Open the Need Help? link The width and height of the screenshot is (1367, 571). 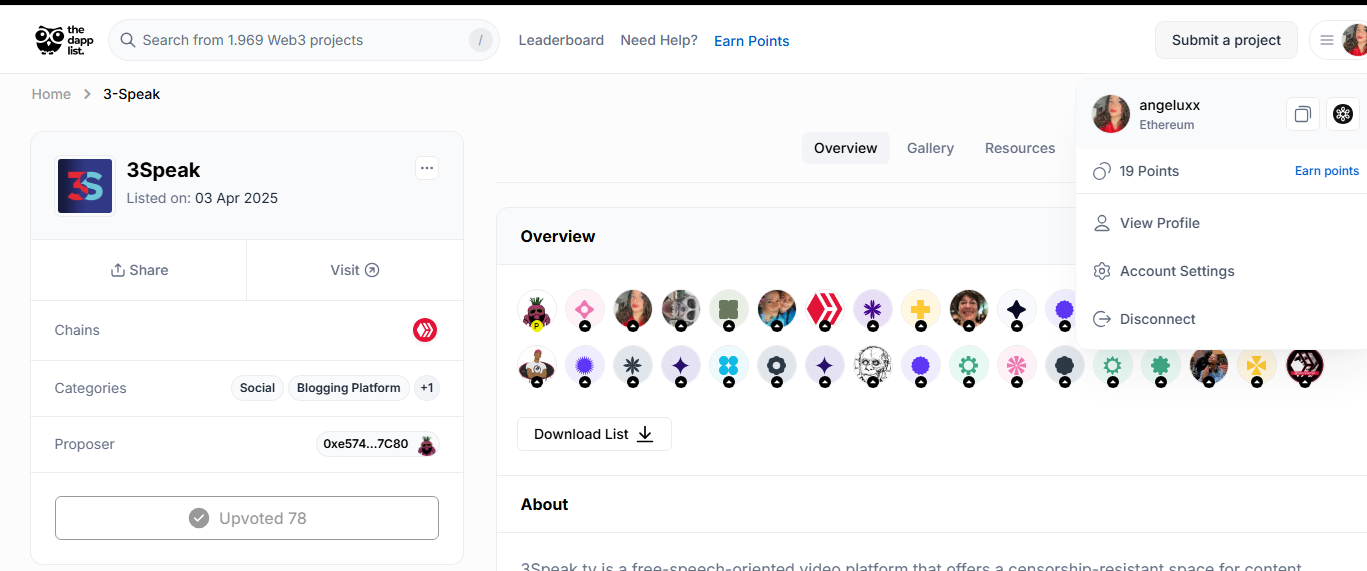(659, 40)
